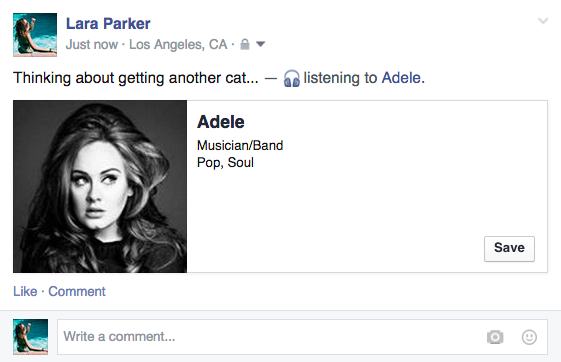This screenshot has height=362, width=561.
Task: Click the headphones listening icon
Action: (x=292, y=78)
